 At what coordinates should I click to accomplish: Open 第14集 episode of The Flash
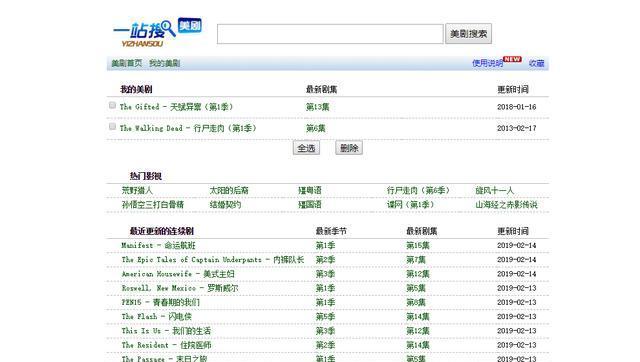[418, 317]
